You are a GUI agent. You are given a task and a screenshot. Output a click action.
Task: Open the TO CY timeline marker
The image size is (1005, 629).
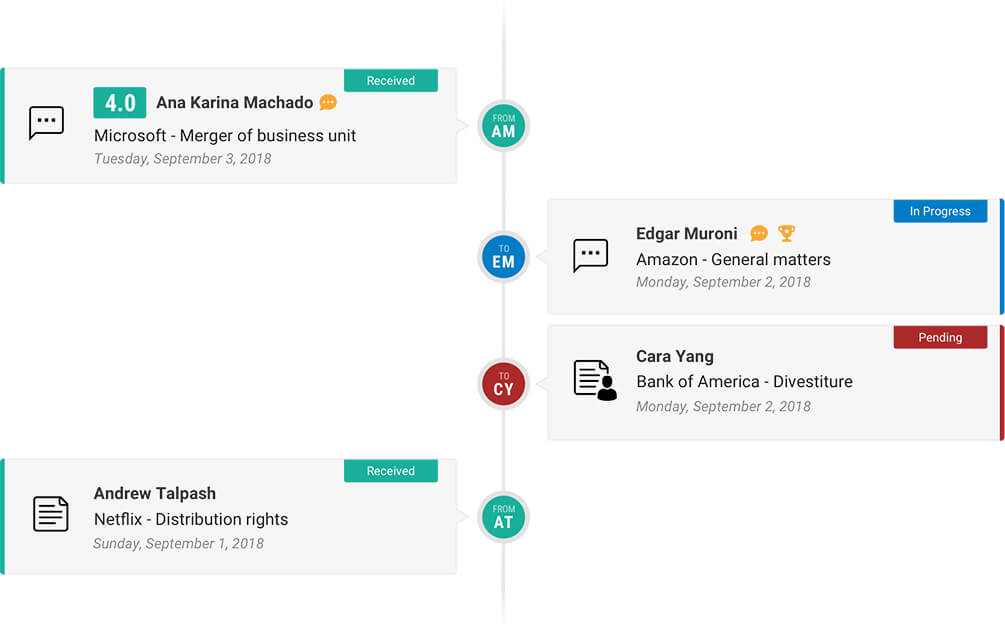(503, 383)
